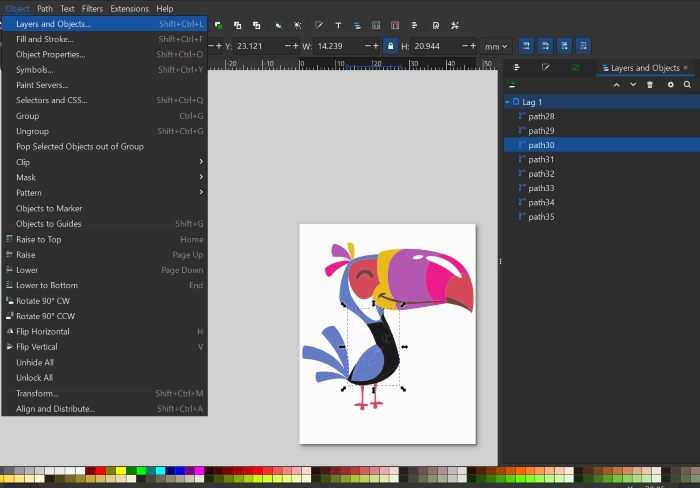
Task: Open layers panel settings gear
Action: (670, 85)
